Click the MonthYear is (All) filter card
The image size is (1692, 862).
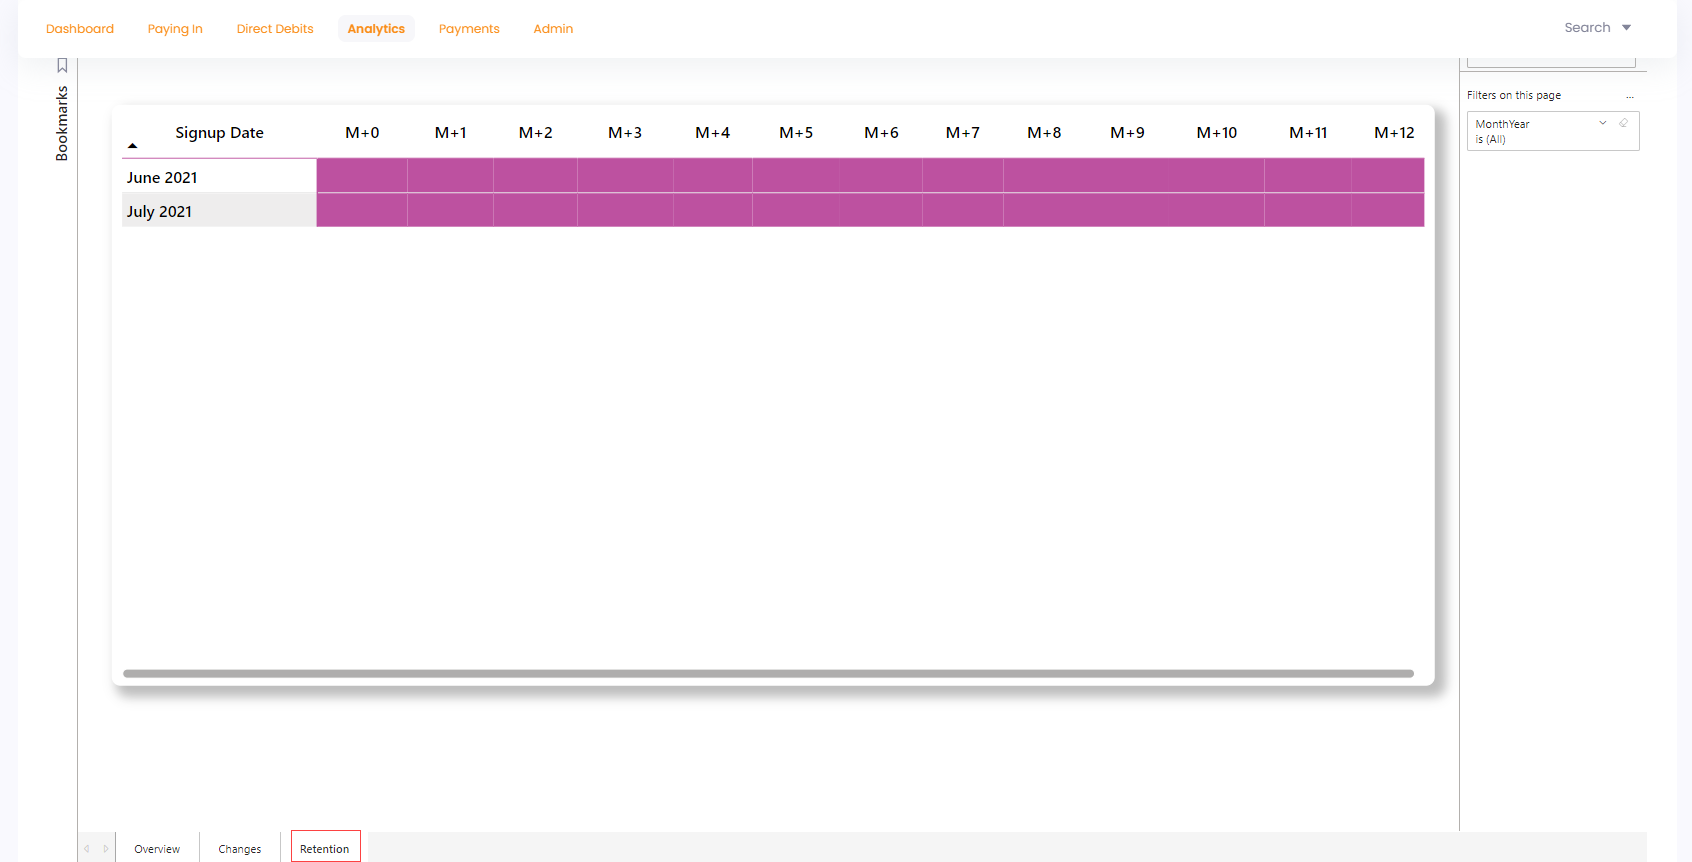coord(1553,131)
